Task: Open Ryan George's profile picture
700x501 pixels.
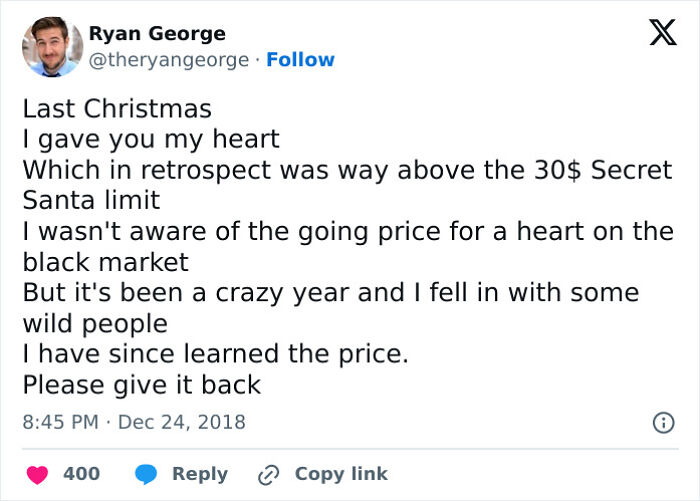Action: pos(50,46)
